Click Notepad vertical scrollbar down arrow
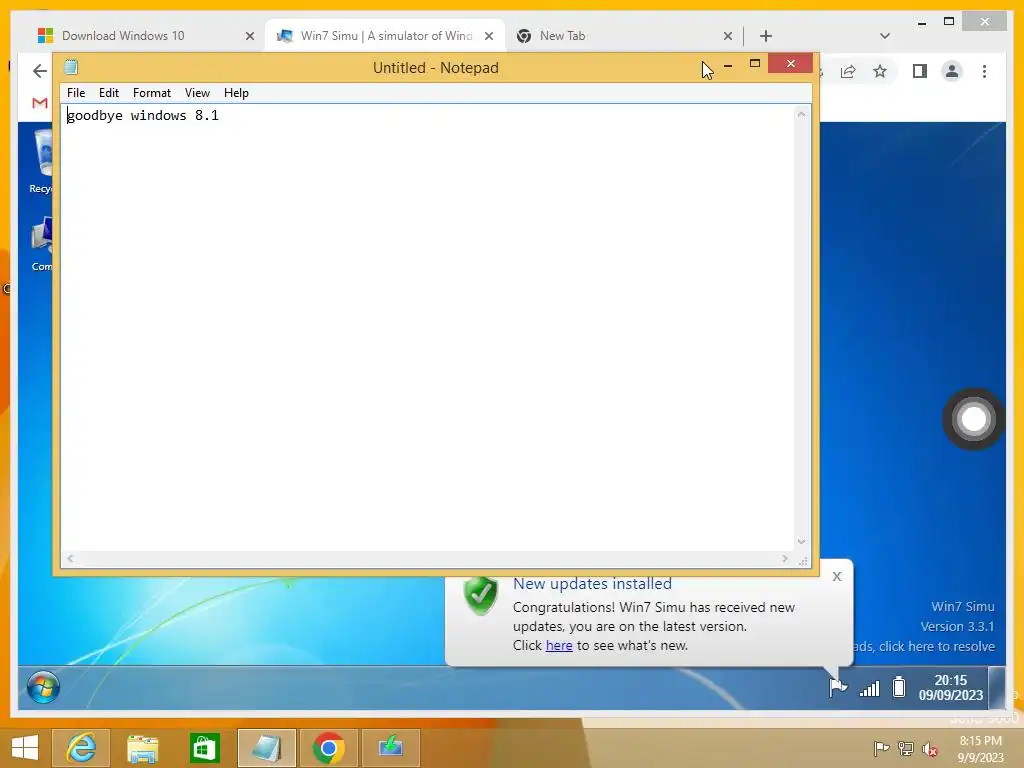Viewport: 1024px width, 768px height. tap(801, 541)
